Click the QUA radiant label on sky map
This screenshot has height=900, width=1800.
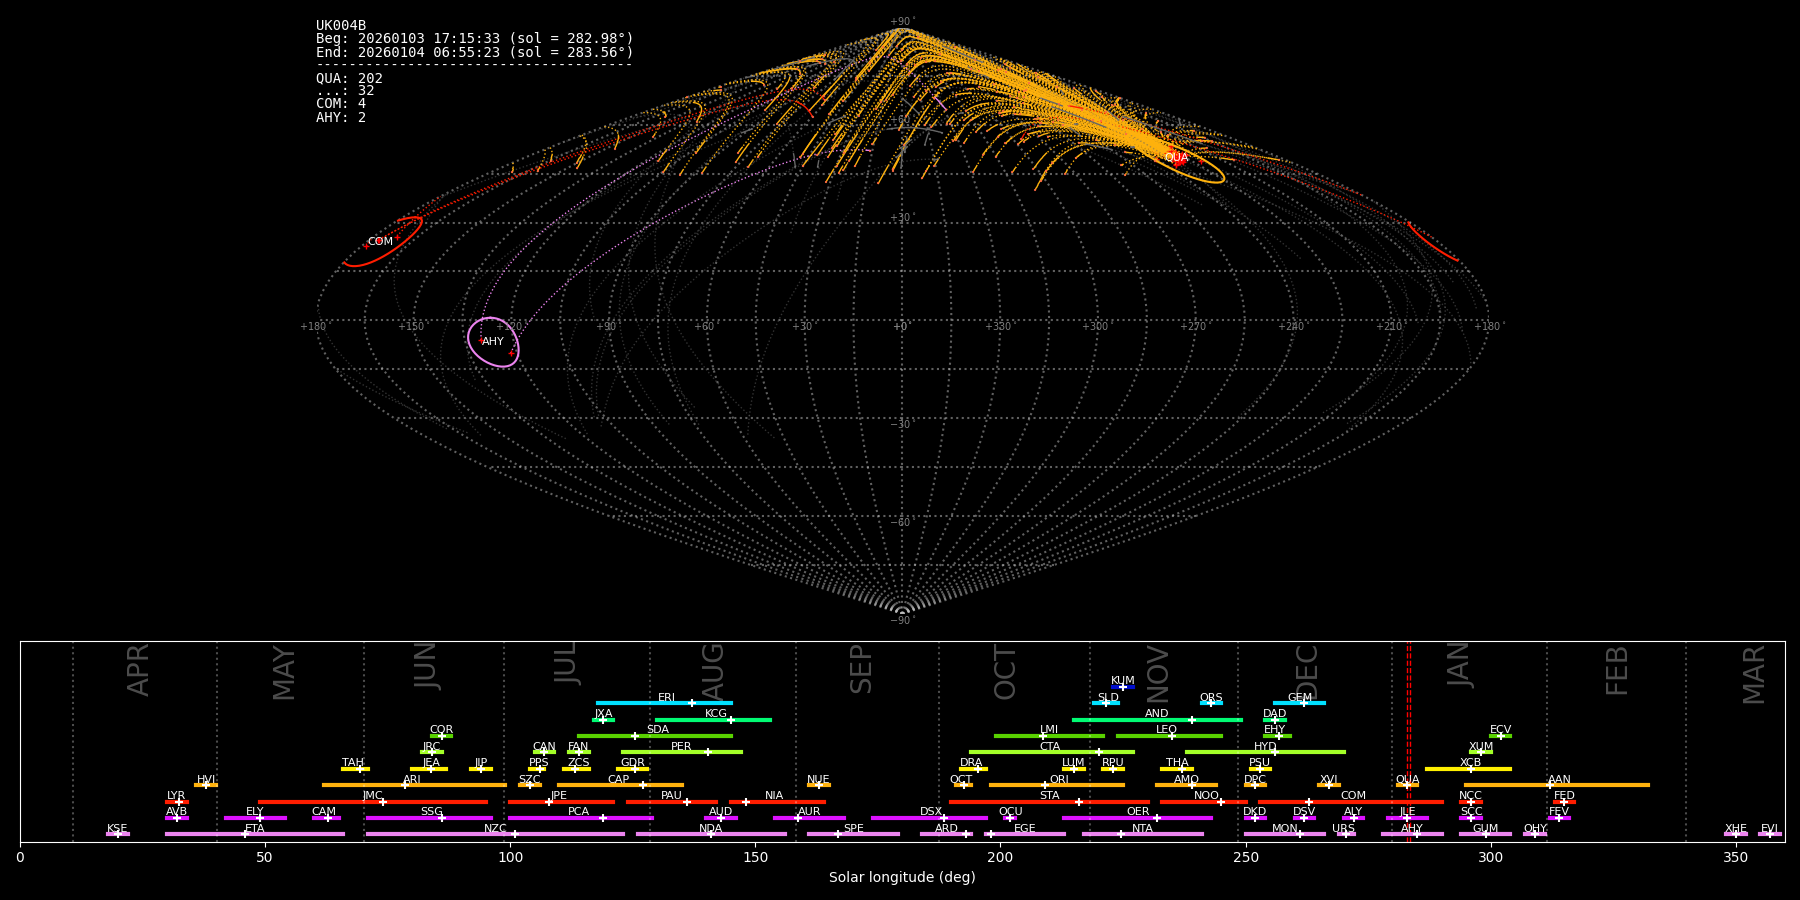1176,158
